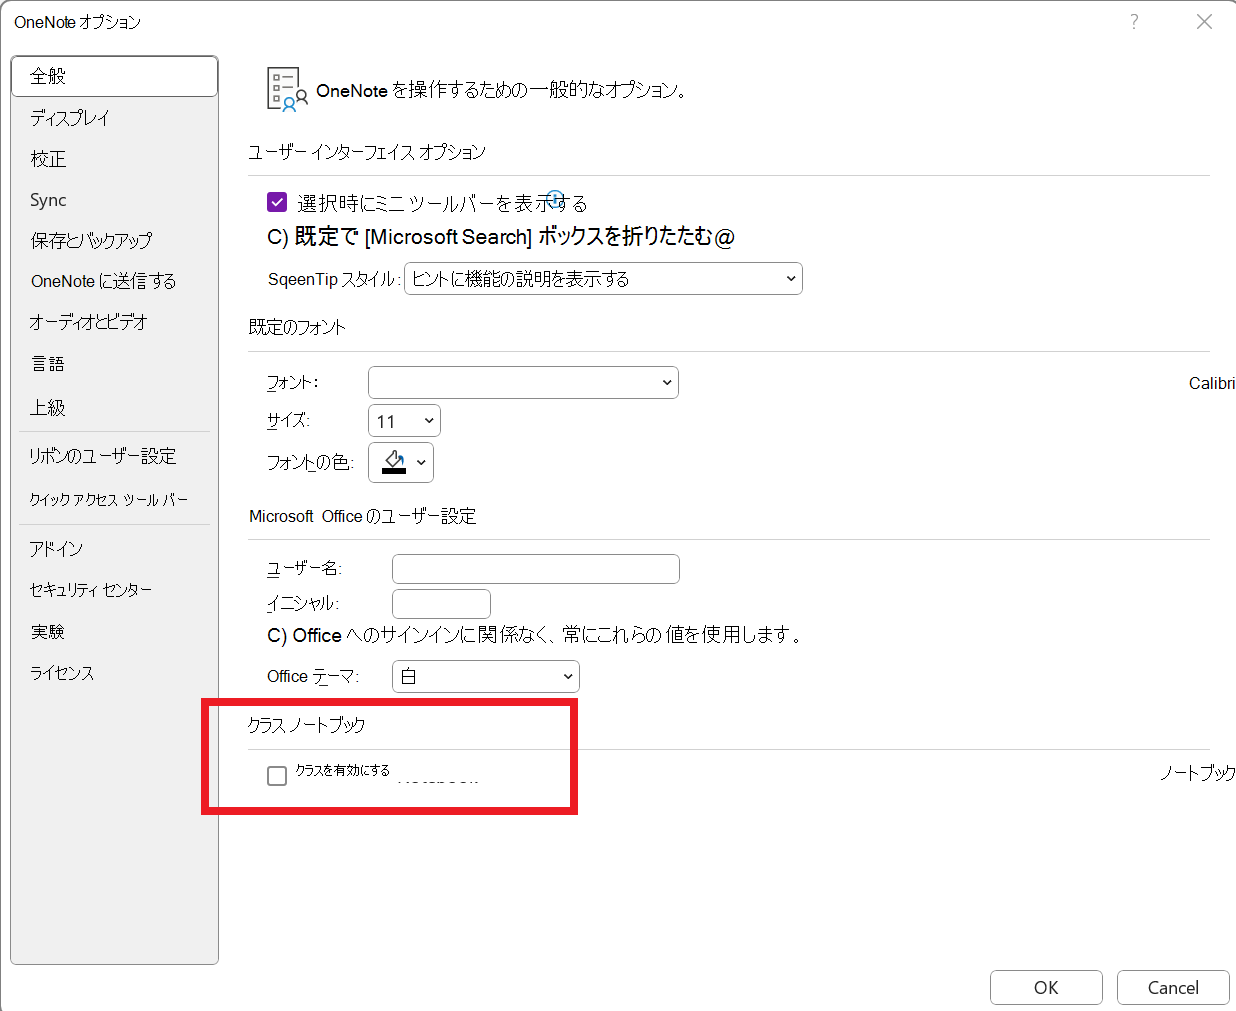The width and height of the screenshot is (1236, 1011).
Task: Close the OneNote options dialog
Action: 1204,22
